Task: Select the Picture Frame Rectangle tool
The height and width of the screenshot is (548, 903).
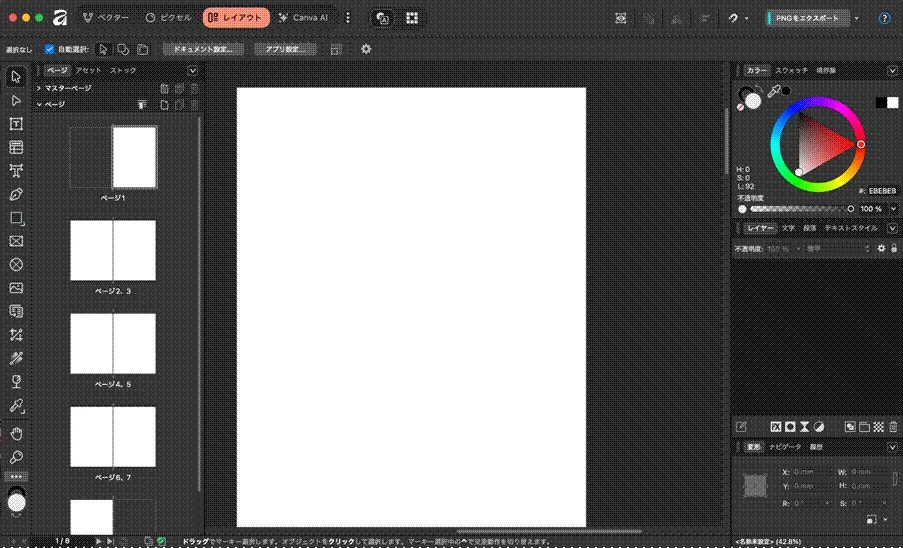Action: coord(16,241)
